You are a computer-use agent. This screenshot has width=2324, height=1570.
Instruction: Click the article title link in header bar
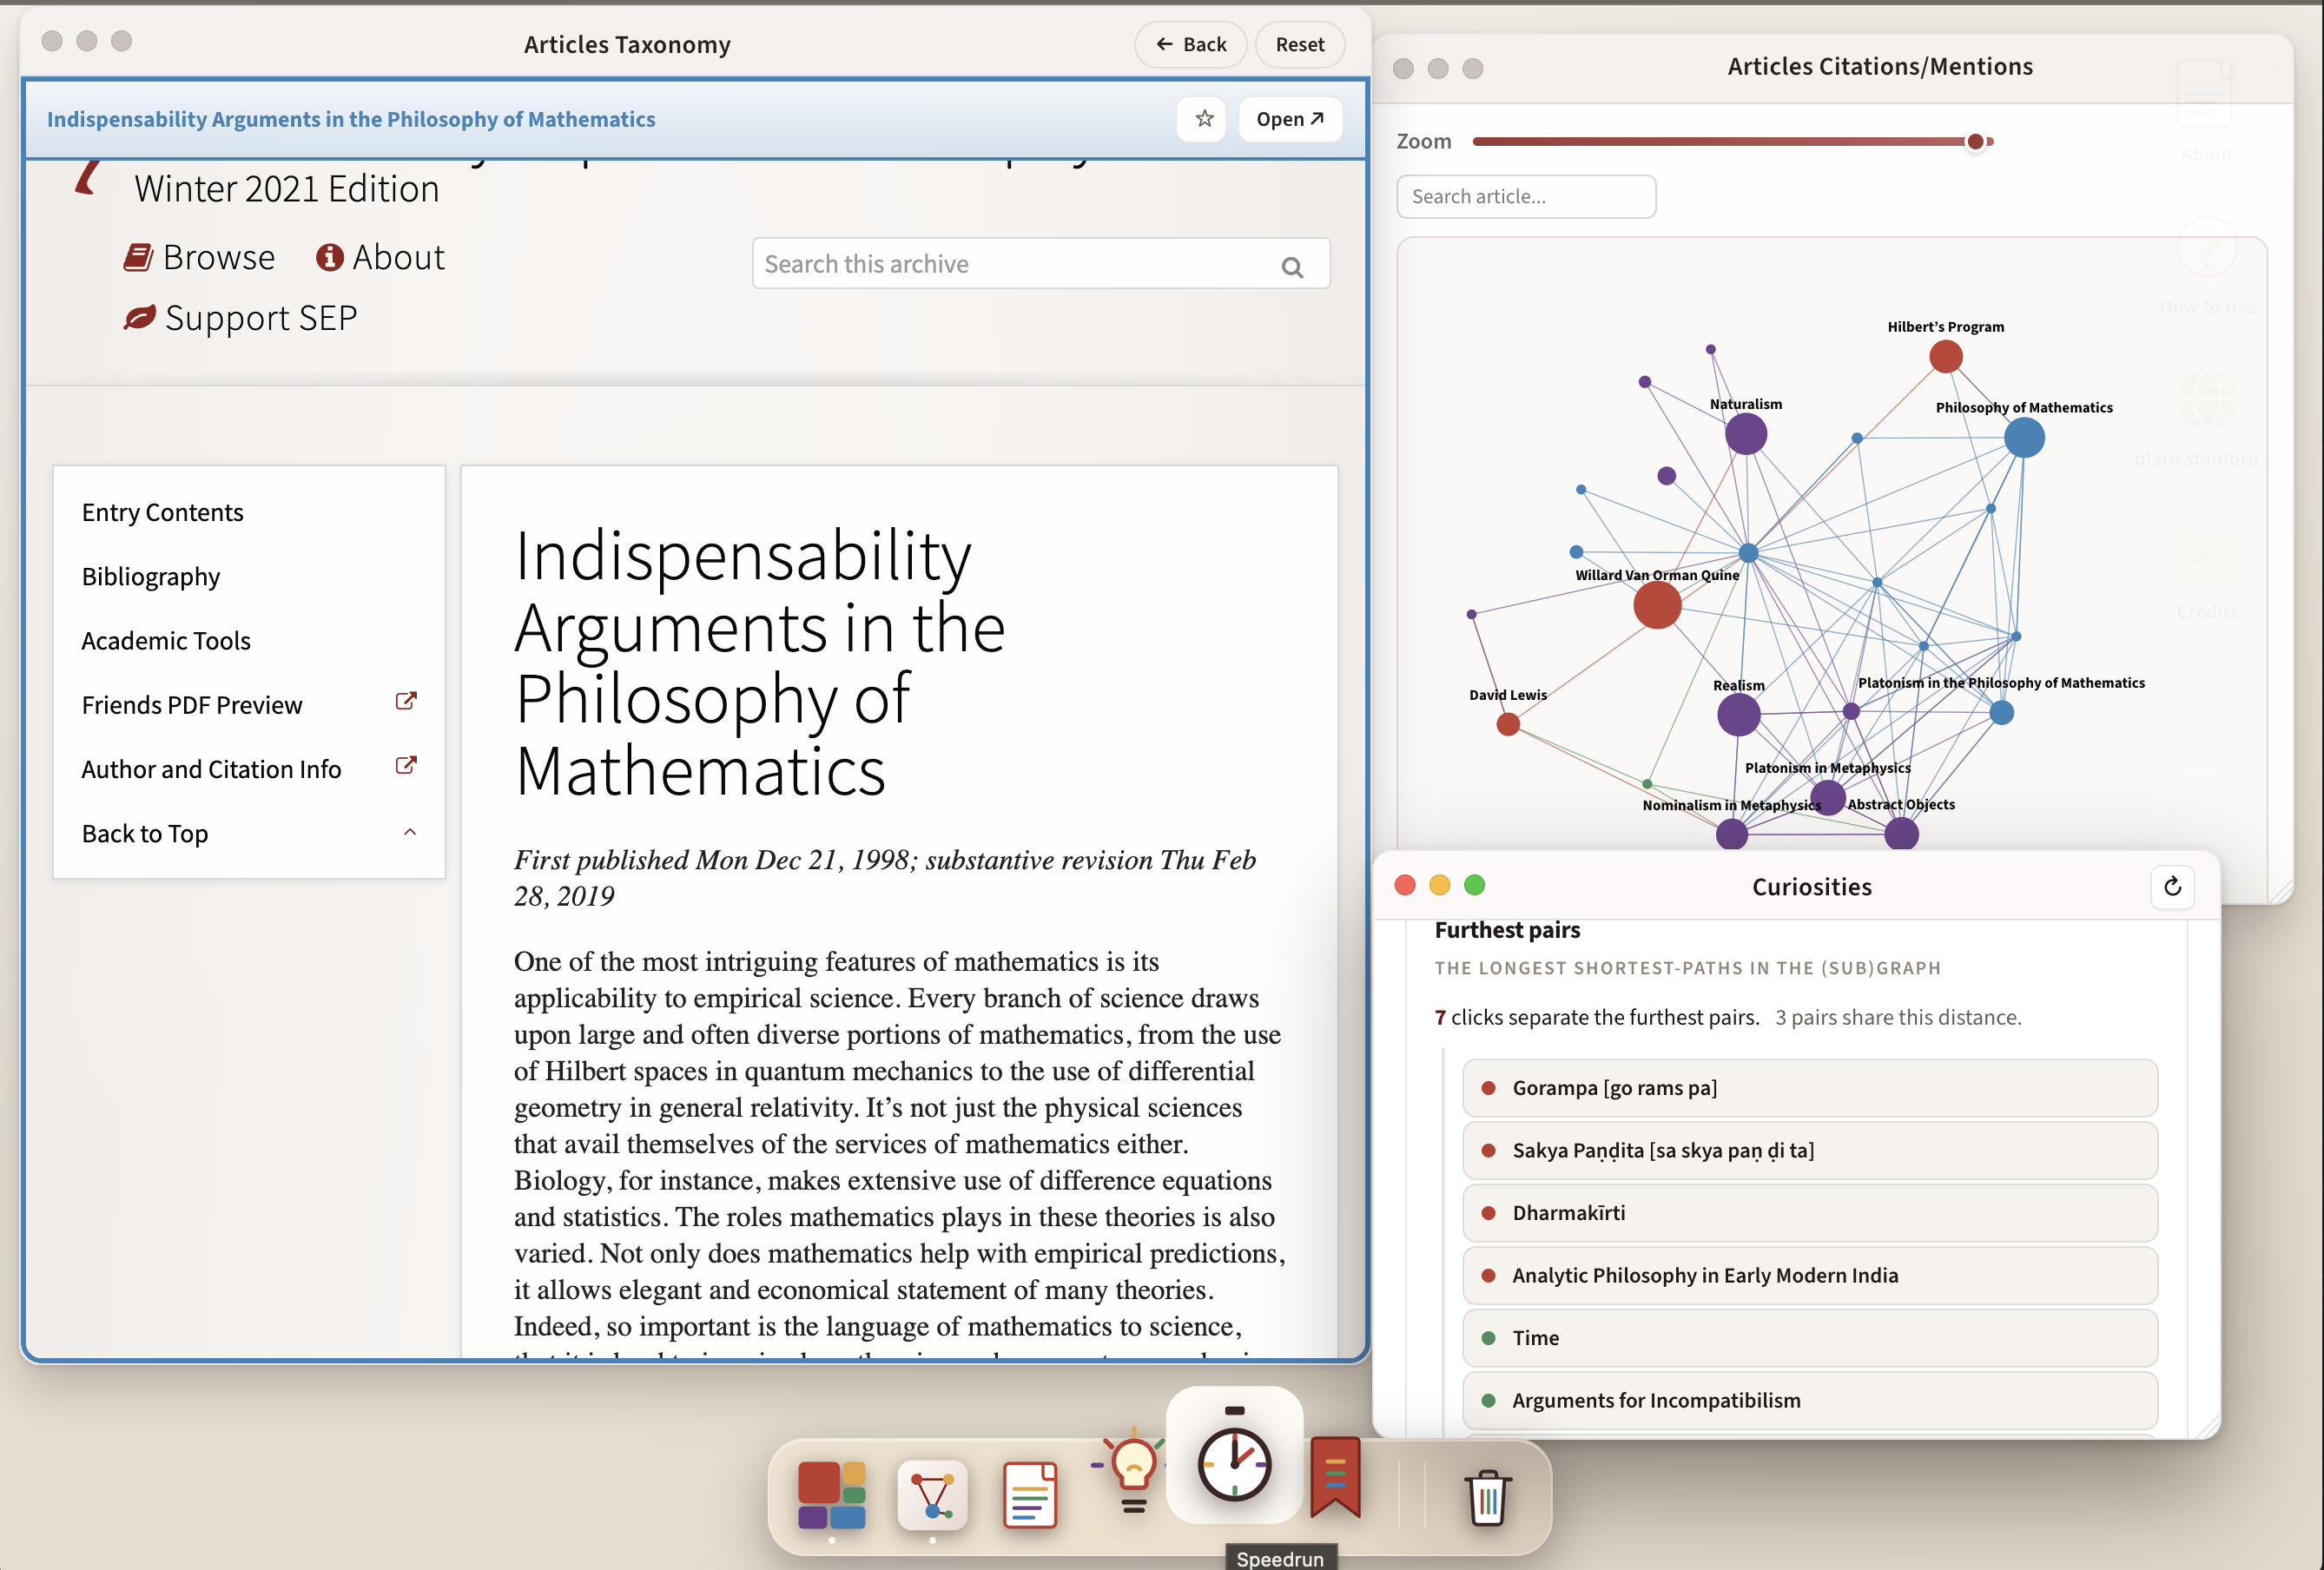tap(351, 120)
